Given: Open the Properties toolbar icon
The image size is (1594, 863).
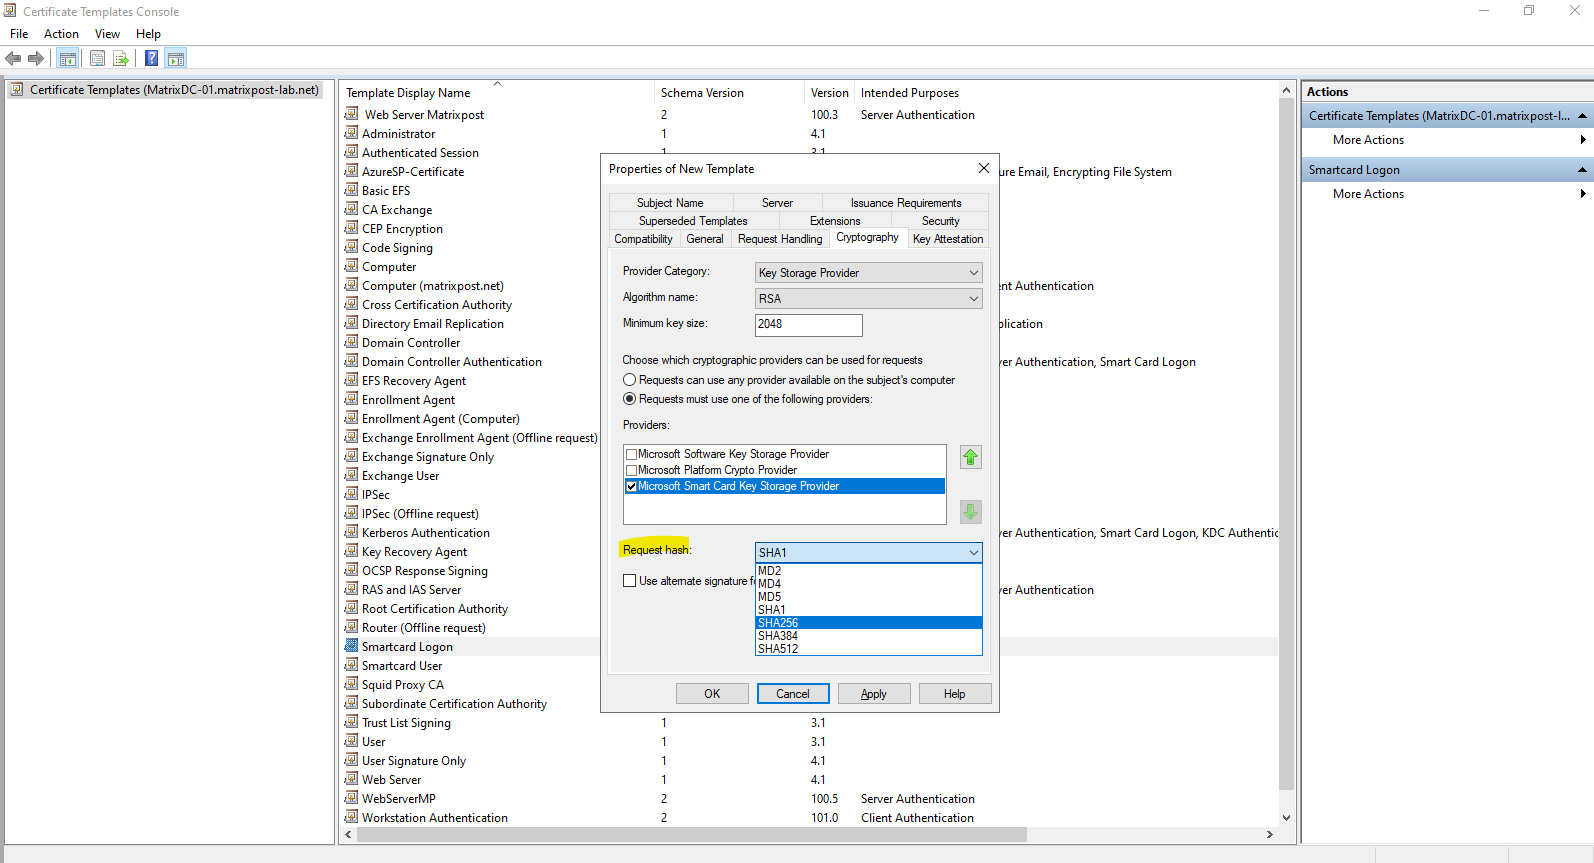Looking at the screenshot, I should (97, 59).
